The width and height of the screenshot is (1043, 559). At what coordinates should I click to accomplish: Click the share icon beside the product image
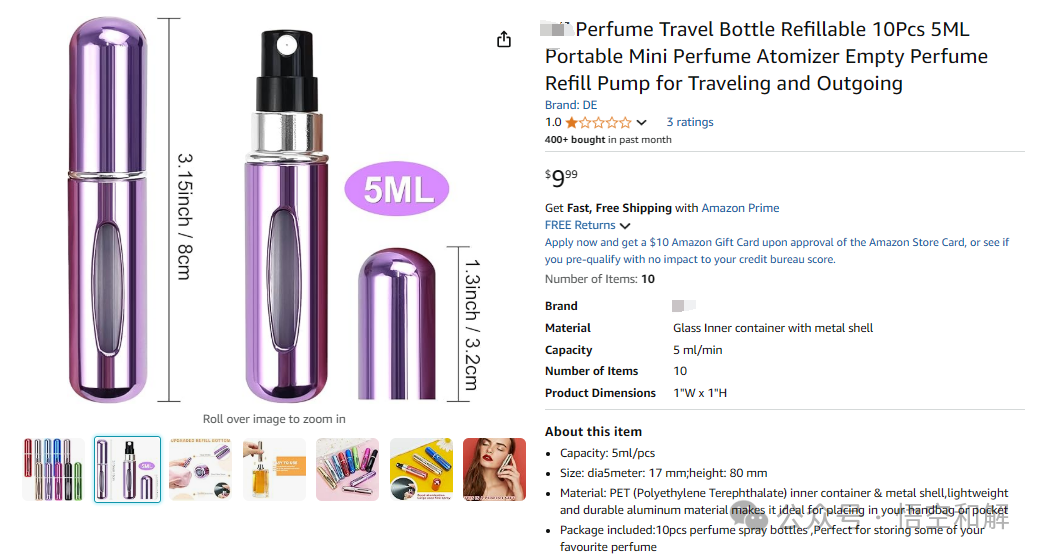coord(504,39)
